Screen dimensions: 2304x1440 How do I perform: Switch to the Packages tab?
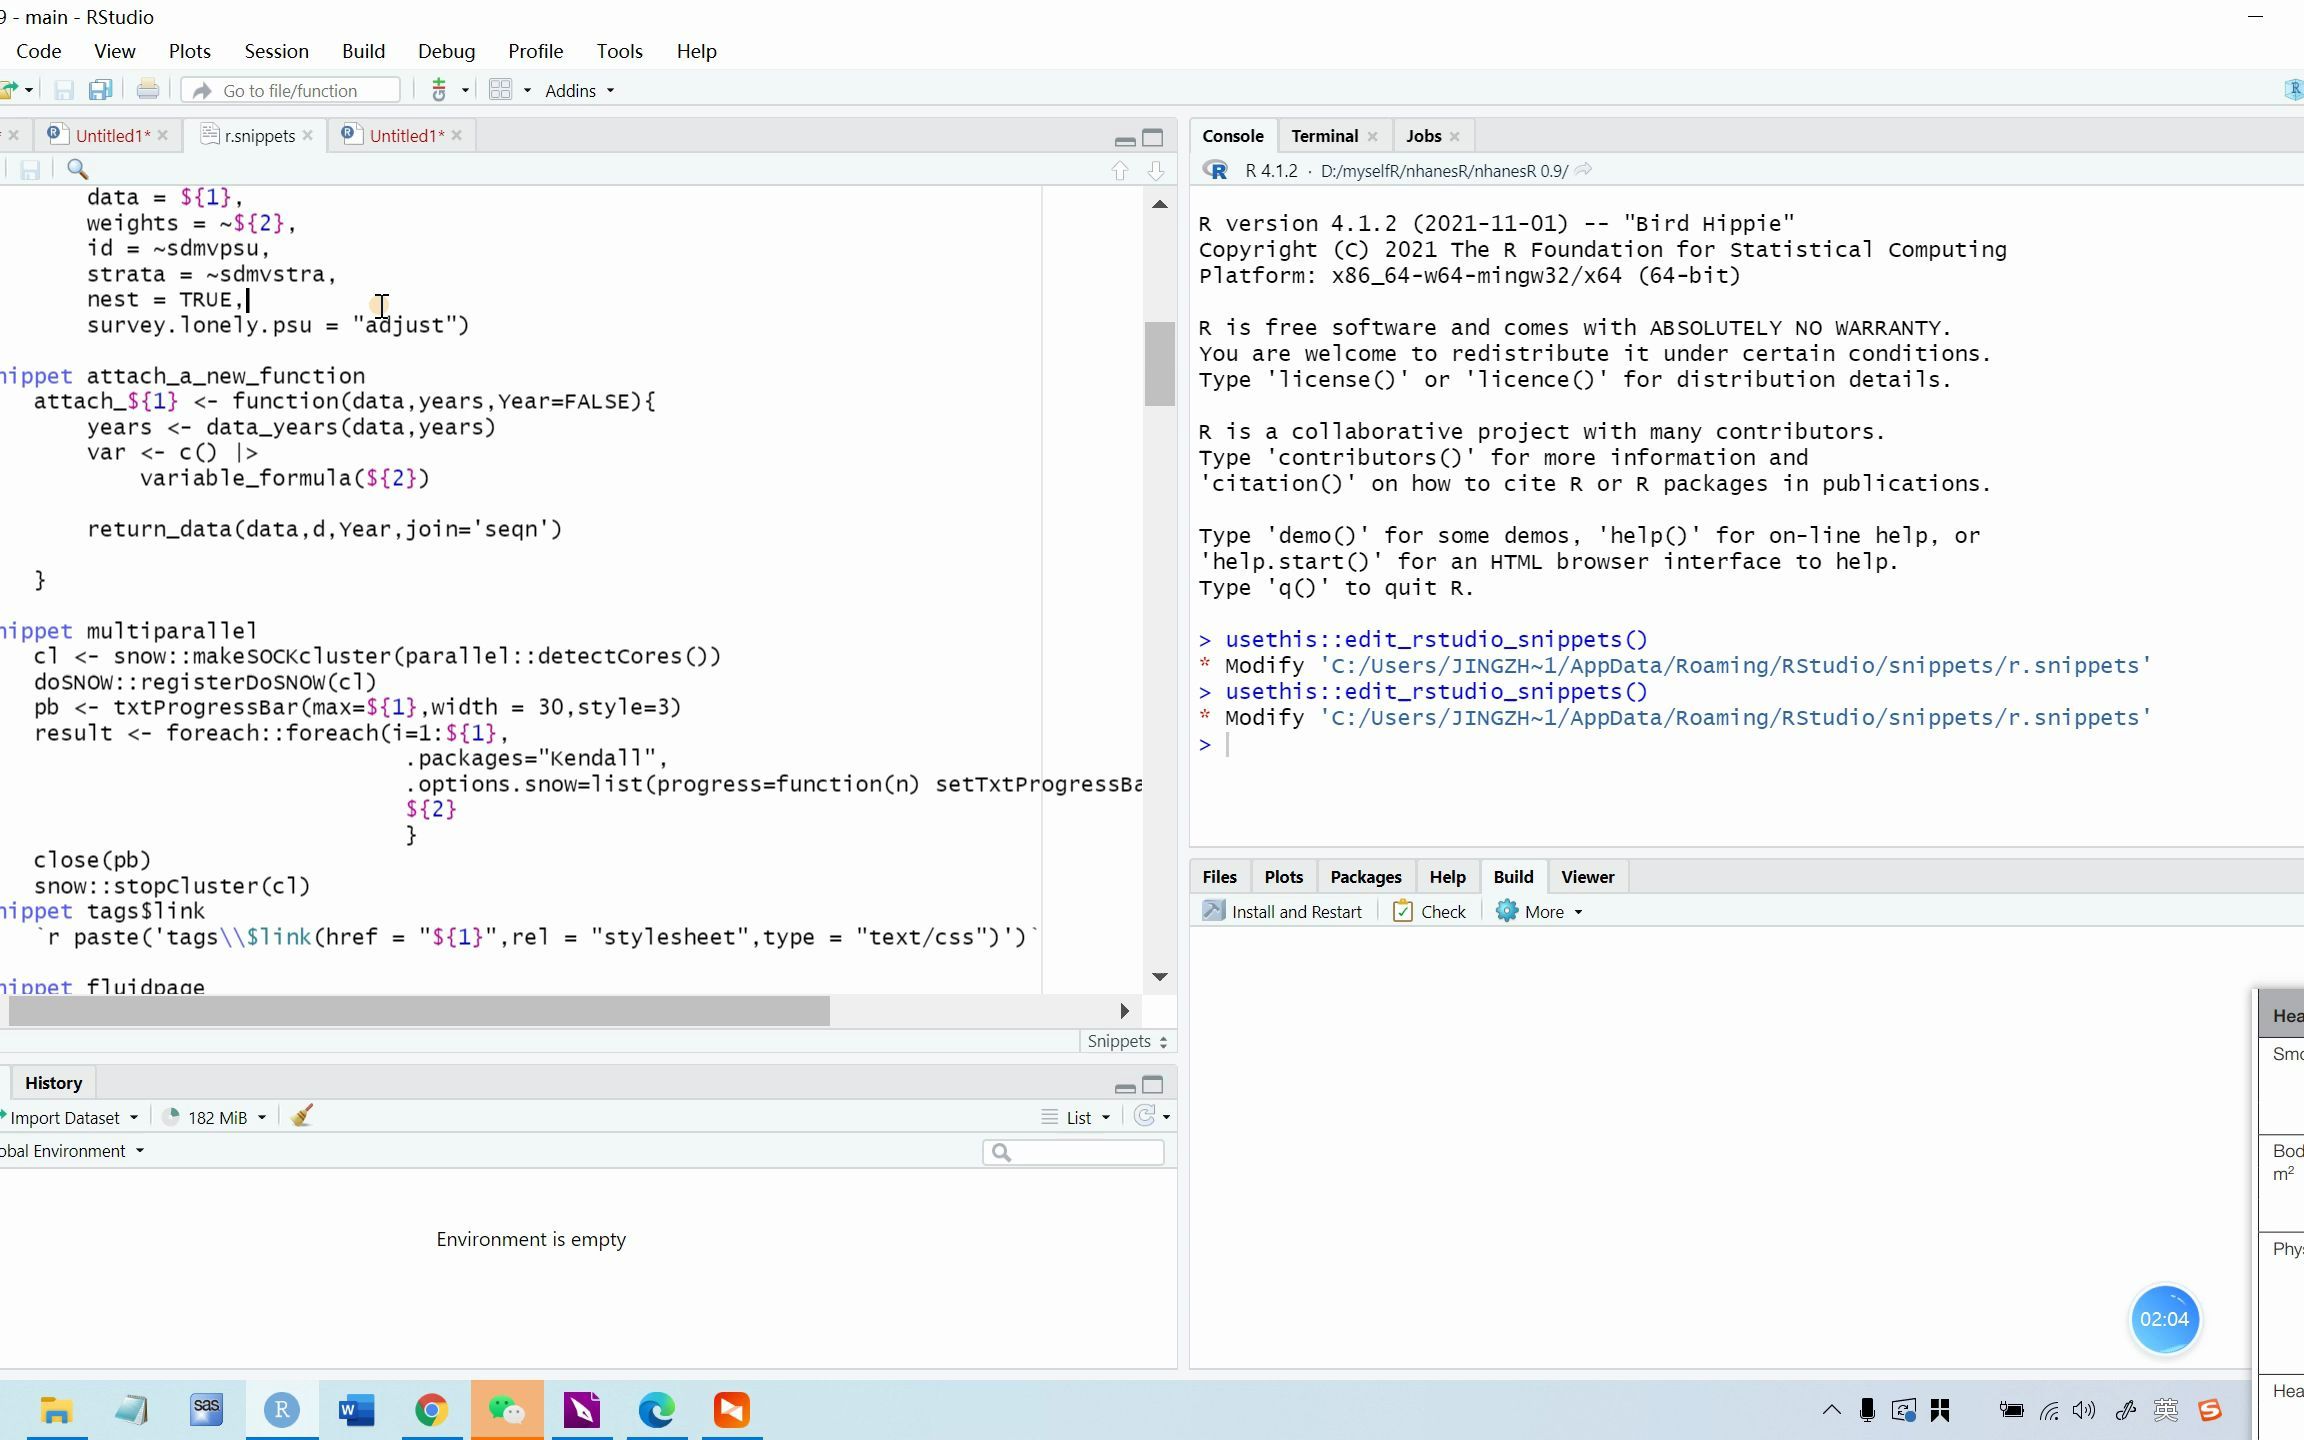(x=1365, y=877)
